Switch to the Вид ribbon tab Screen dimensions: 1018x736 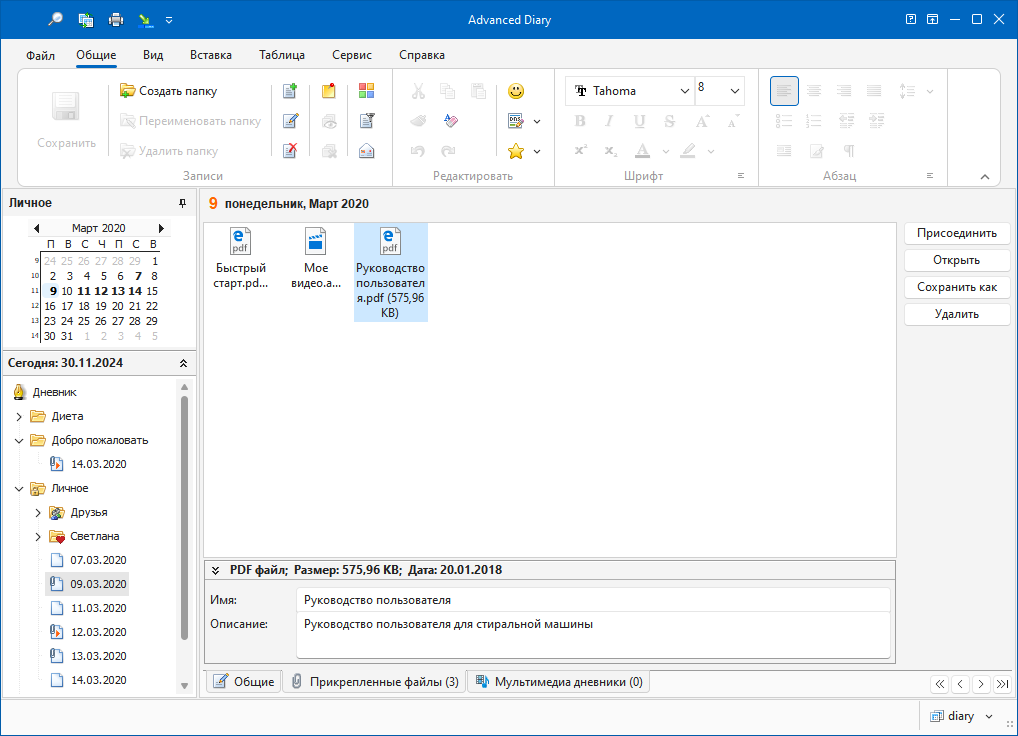(x=153, y=55)
